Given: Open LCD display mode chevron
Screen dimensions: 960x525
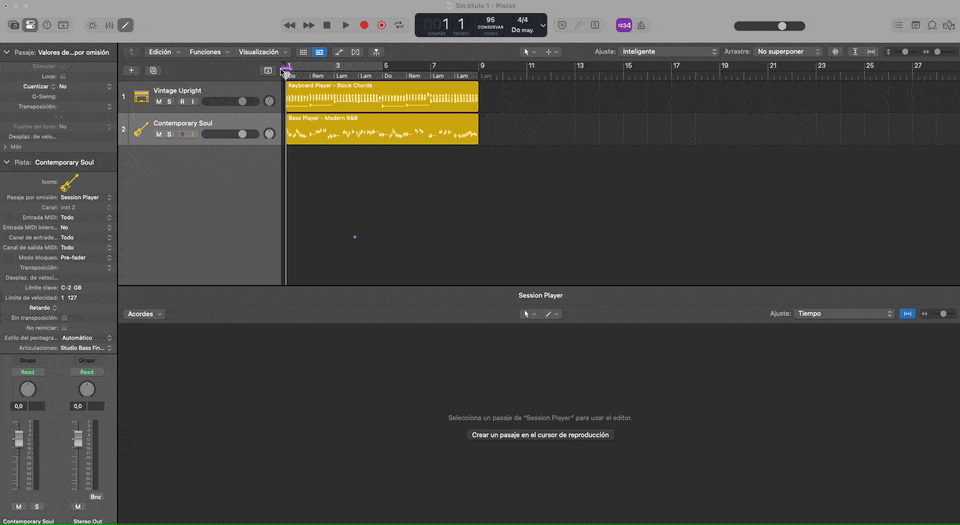Looking at the screenshot, I should pos(542,25).
